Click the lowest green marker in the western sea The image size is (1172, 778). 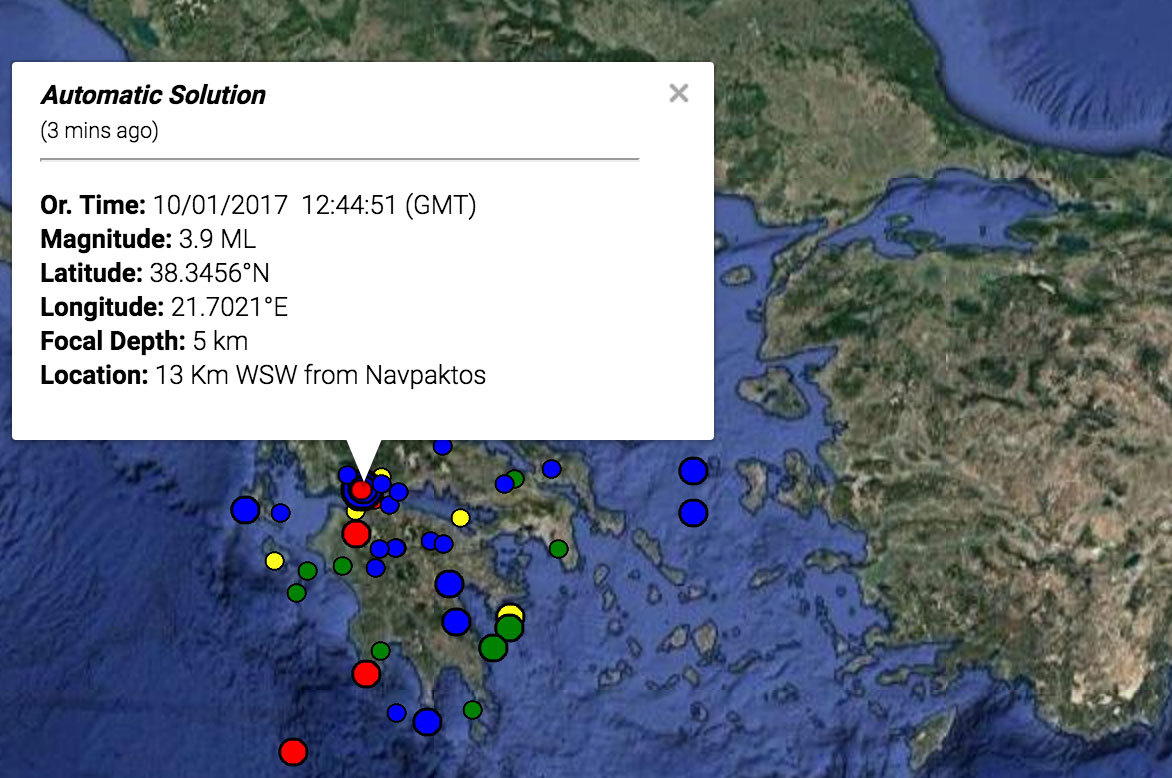[x=297, y=593]
